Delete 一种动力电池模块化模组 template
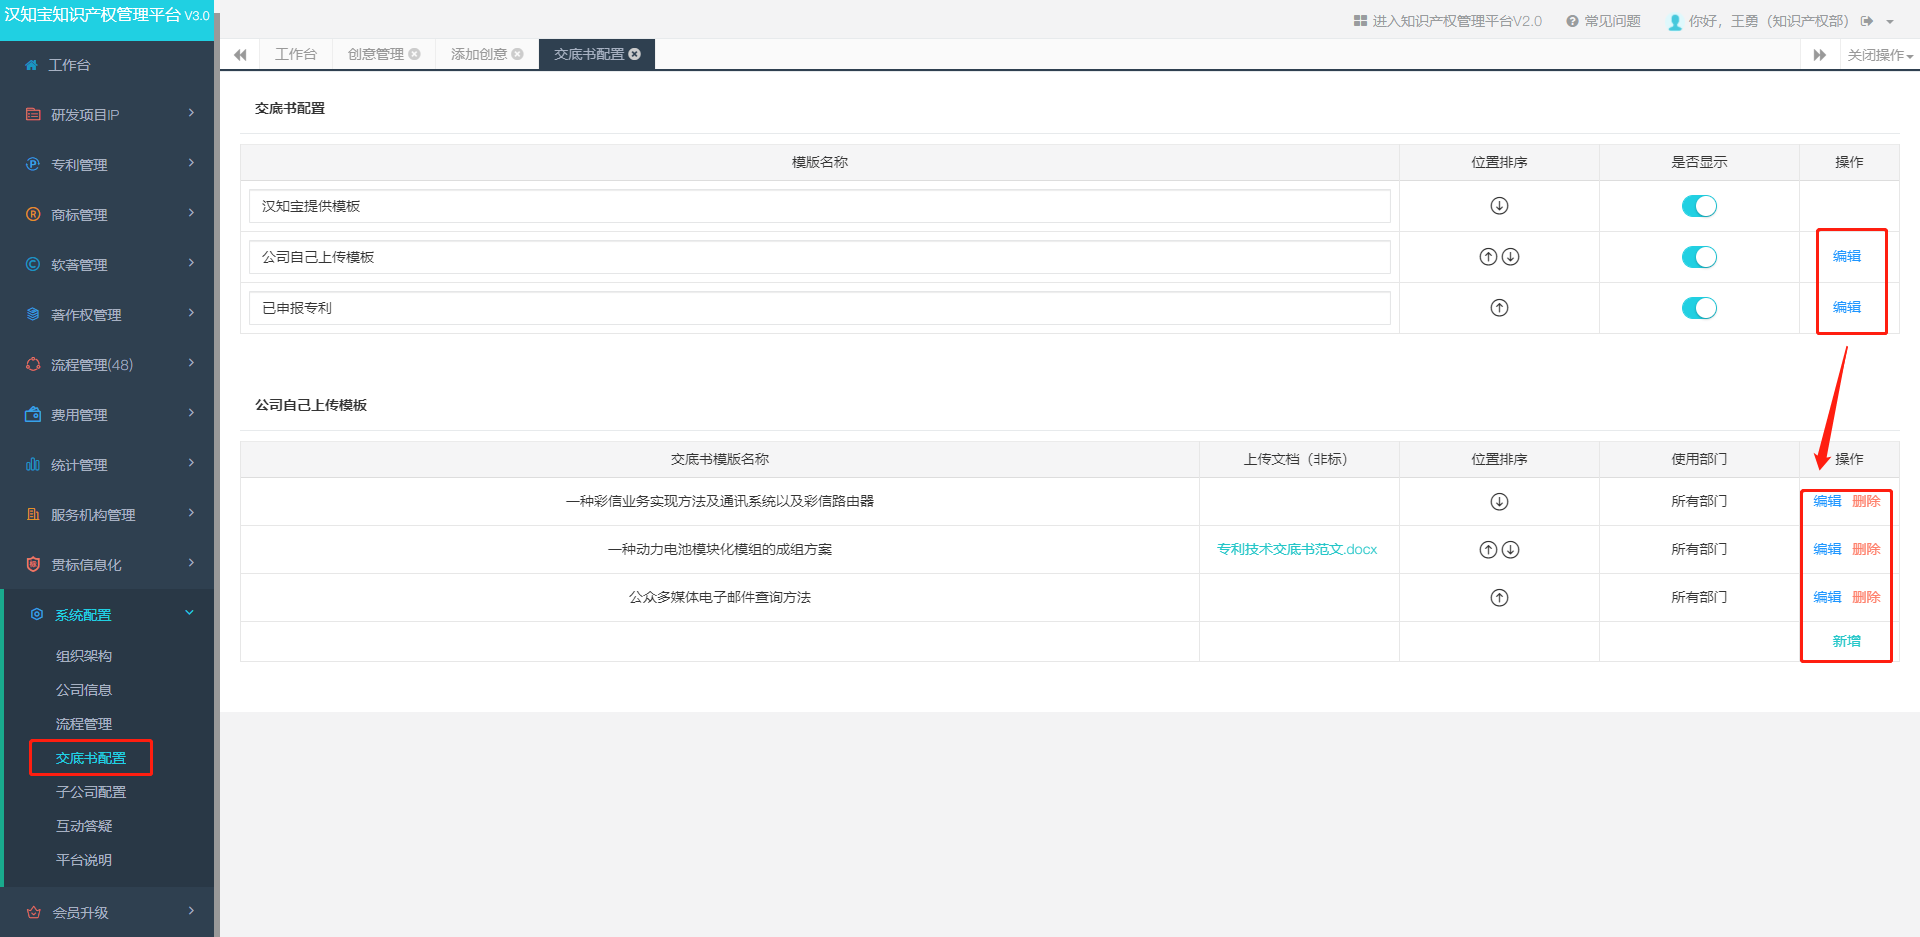Viewport: 1920px width, 937px height. [x=1866, y=549]
